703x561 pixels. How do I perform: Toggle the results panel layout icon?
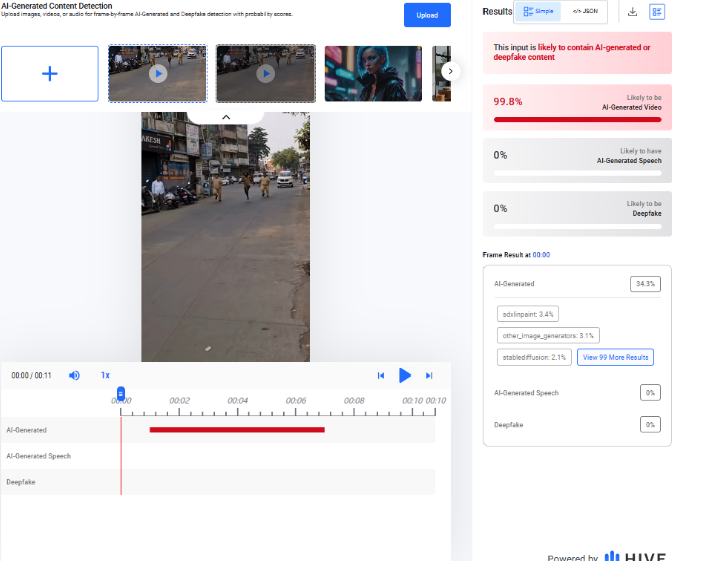[657, 12]
